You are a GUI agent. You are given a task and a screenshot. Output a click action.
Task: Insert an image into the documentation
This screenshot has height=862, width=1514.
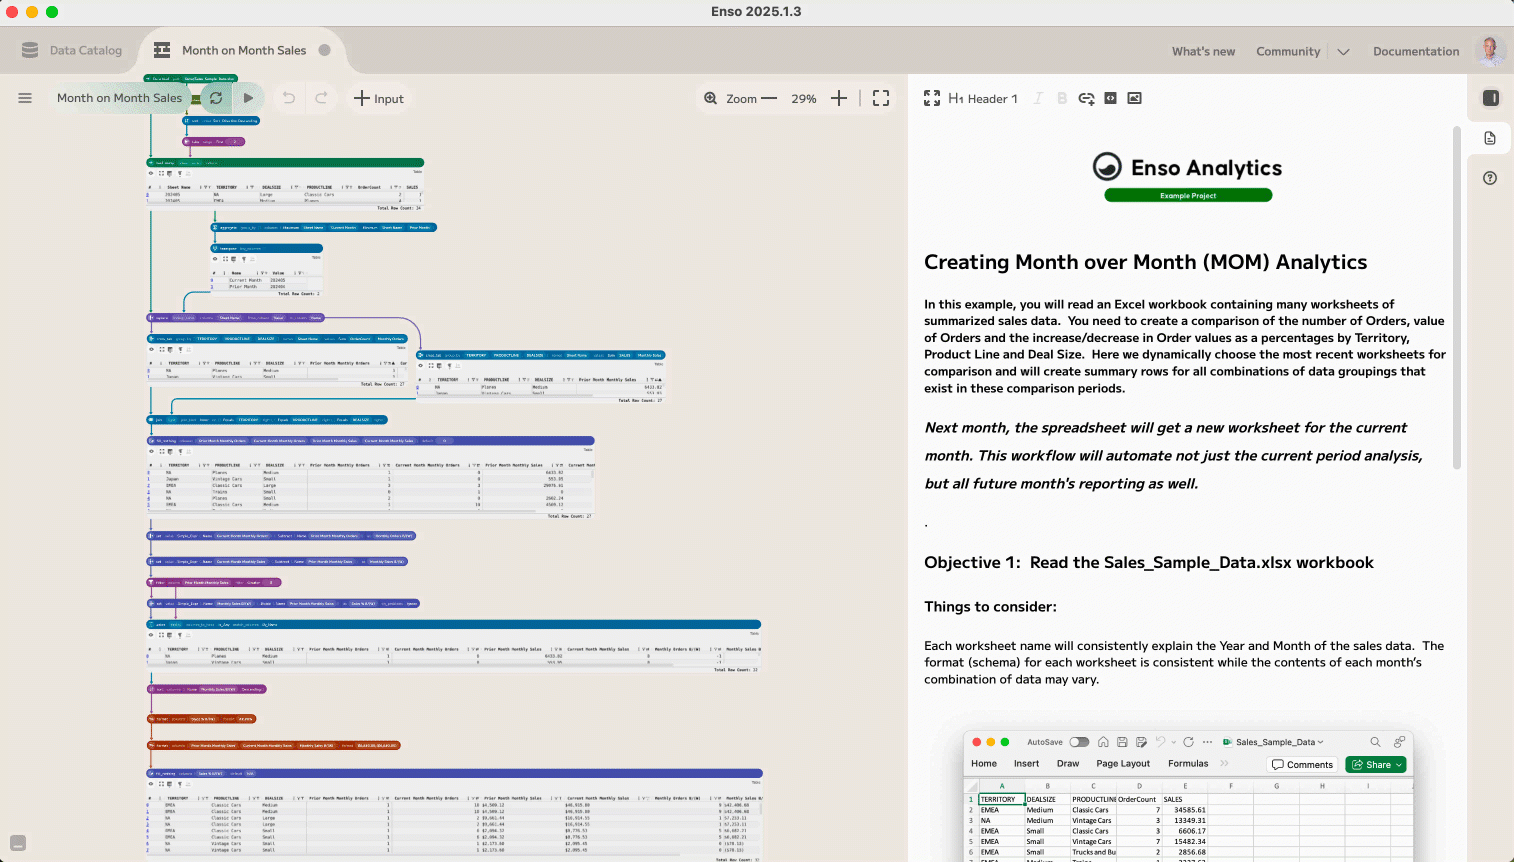pos(1134,98)
